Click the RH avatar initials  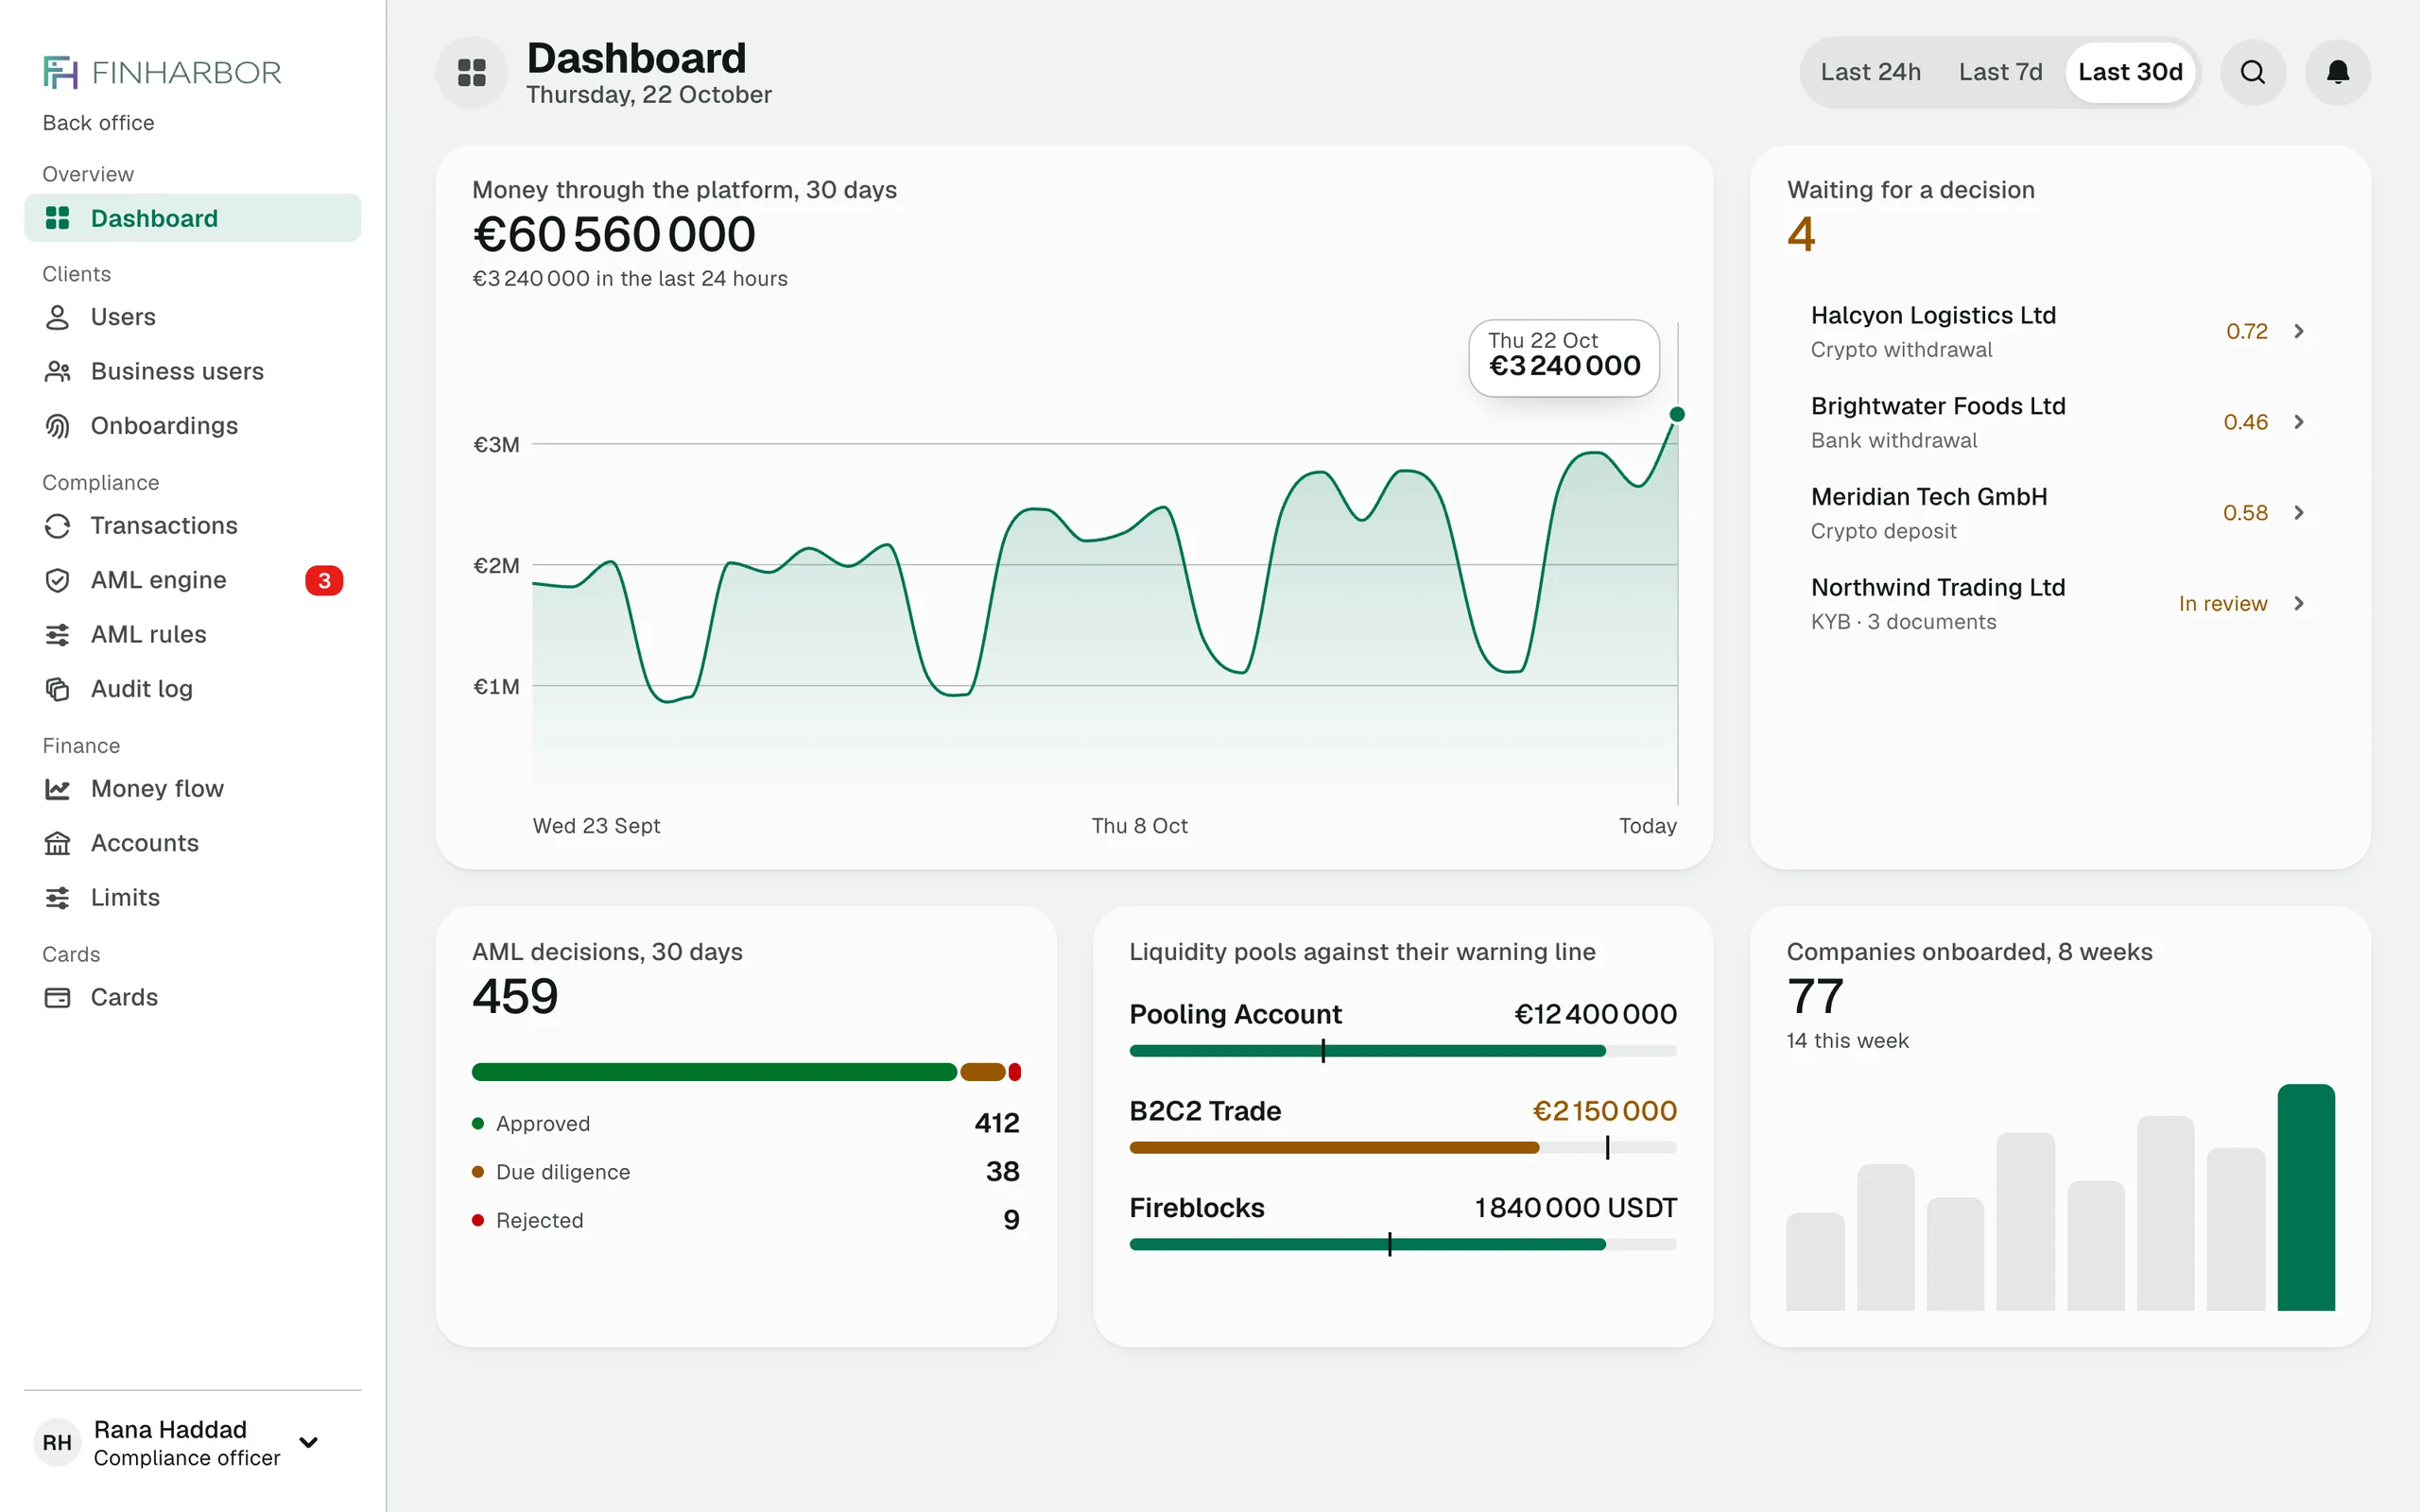click(57, 1442)
